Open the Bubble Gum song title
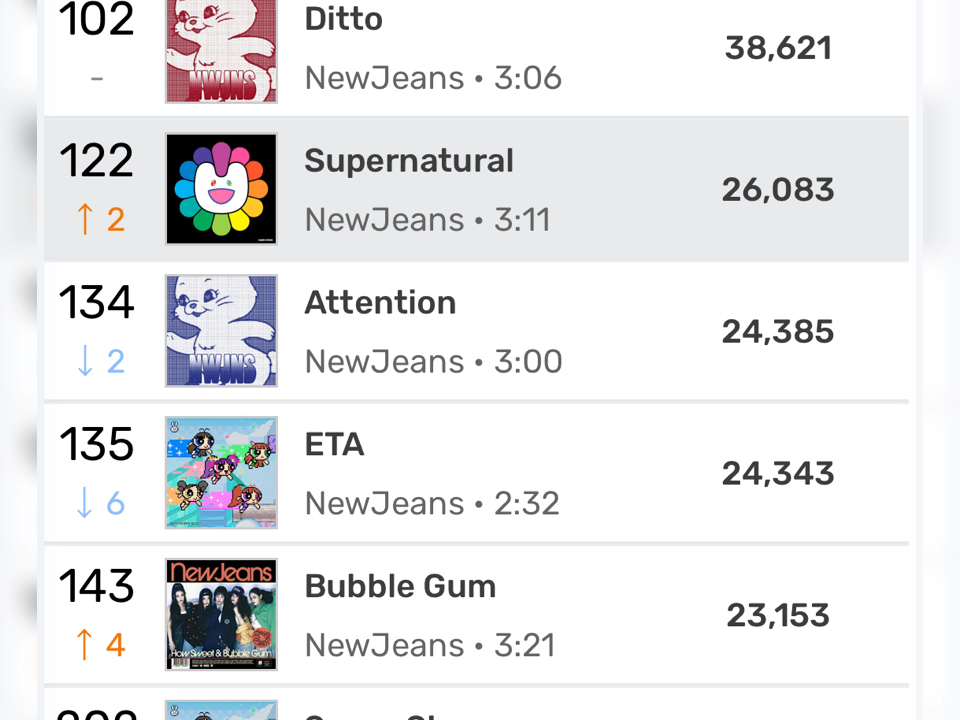The height and width of the screenshot is (720, 960). (400, 586)
